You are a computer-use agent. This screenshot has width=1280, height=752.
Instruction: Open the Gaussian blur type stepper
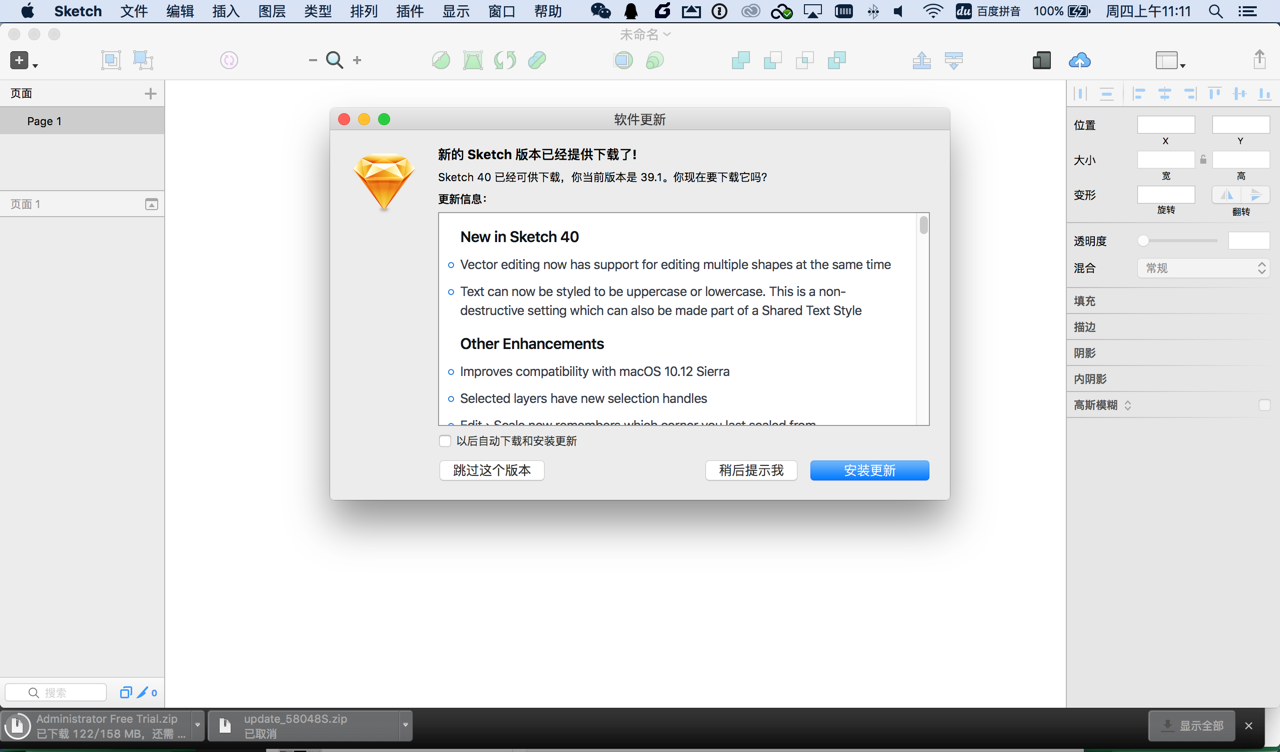pos(1128,405)
